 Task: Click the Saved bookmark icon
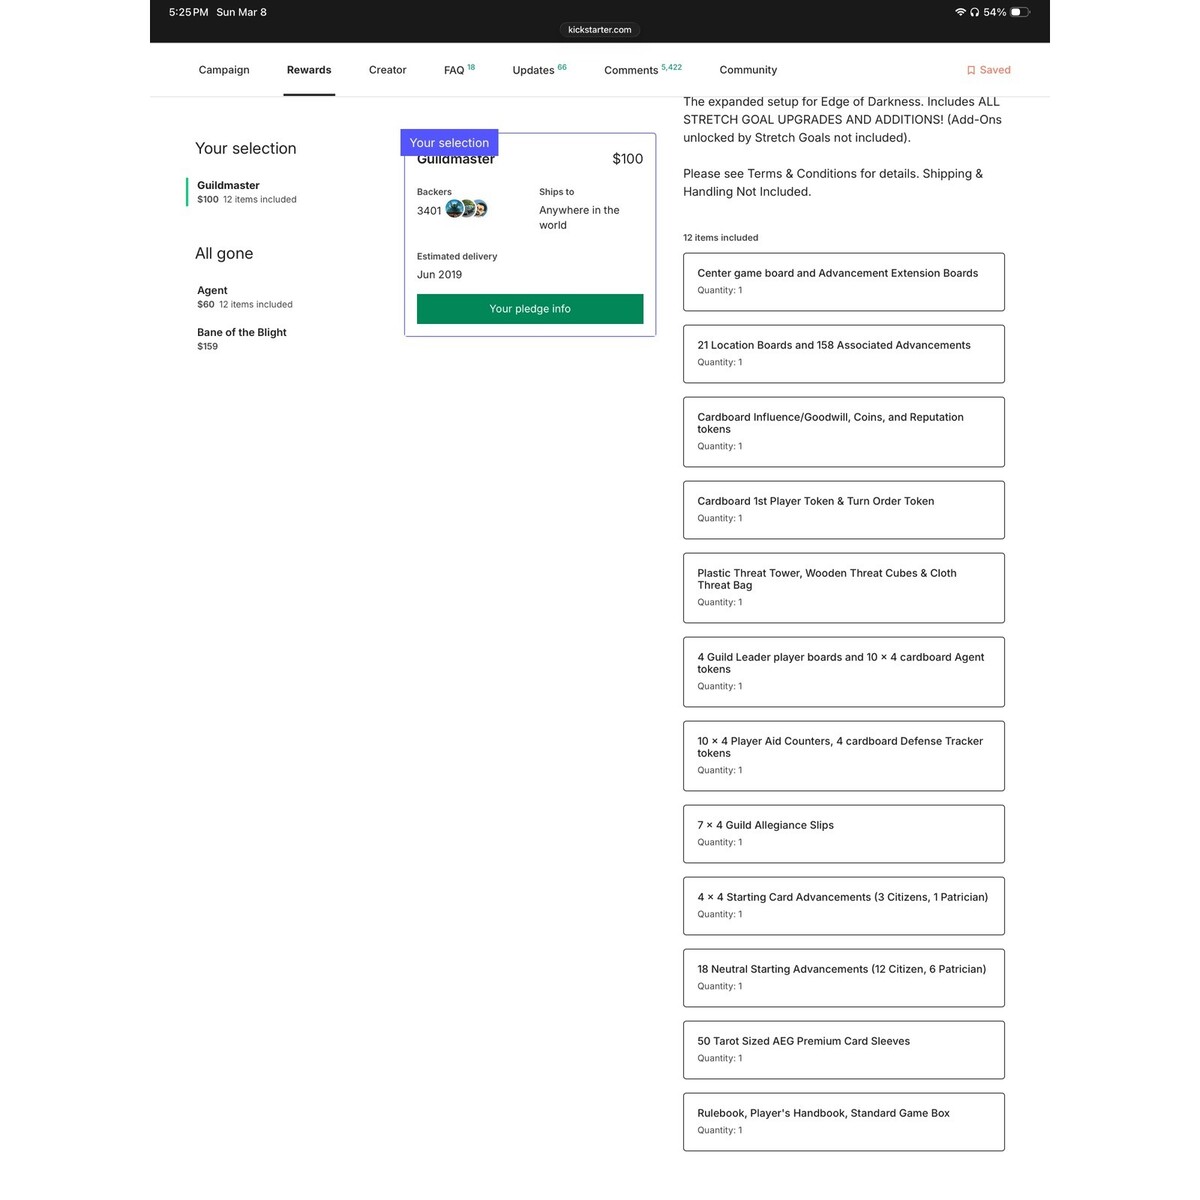[x=971, y=70]
